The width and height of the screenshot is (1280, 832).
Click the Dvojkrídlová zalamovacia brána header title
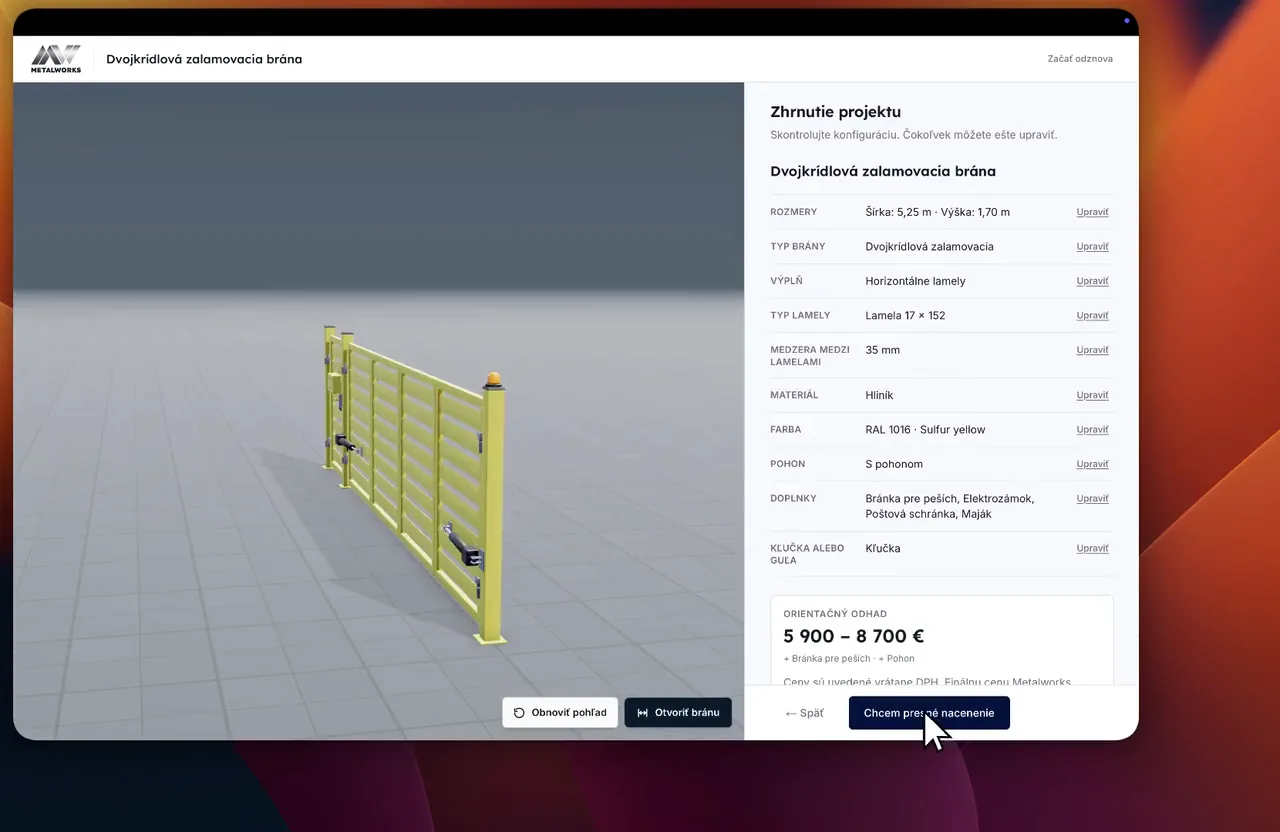204,59
